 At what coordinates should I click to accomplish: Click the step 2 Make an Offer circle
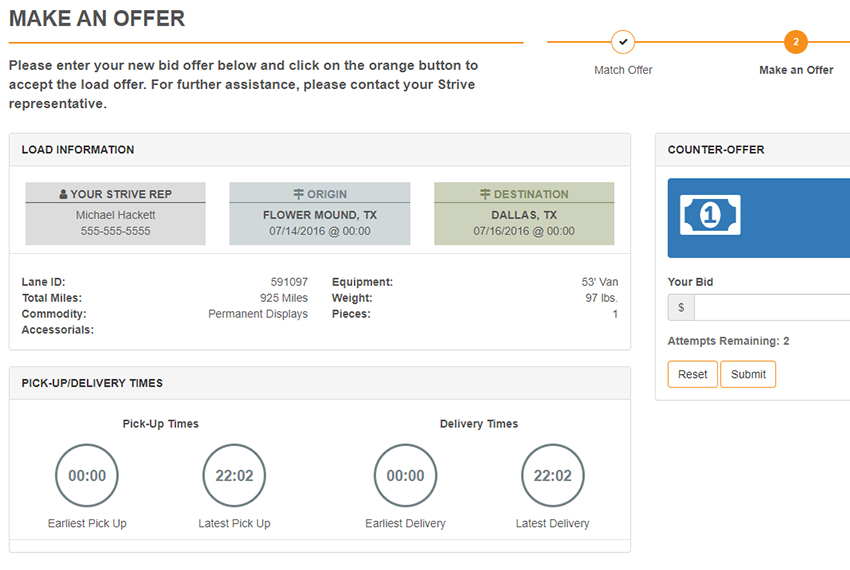(795, 42)
